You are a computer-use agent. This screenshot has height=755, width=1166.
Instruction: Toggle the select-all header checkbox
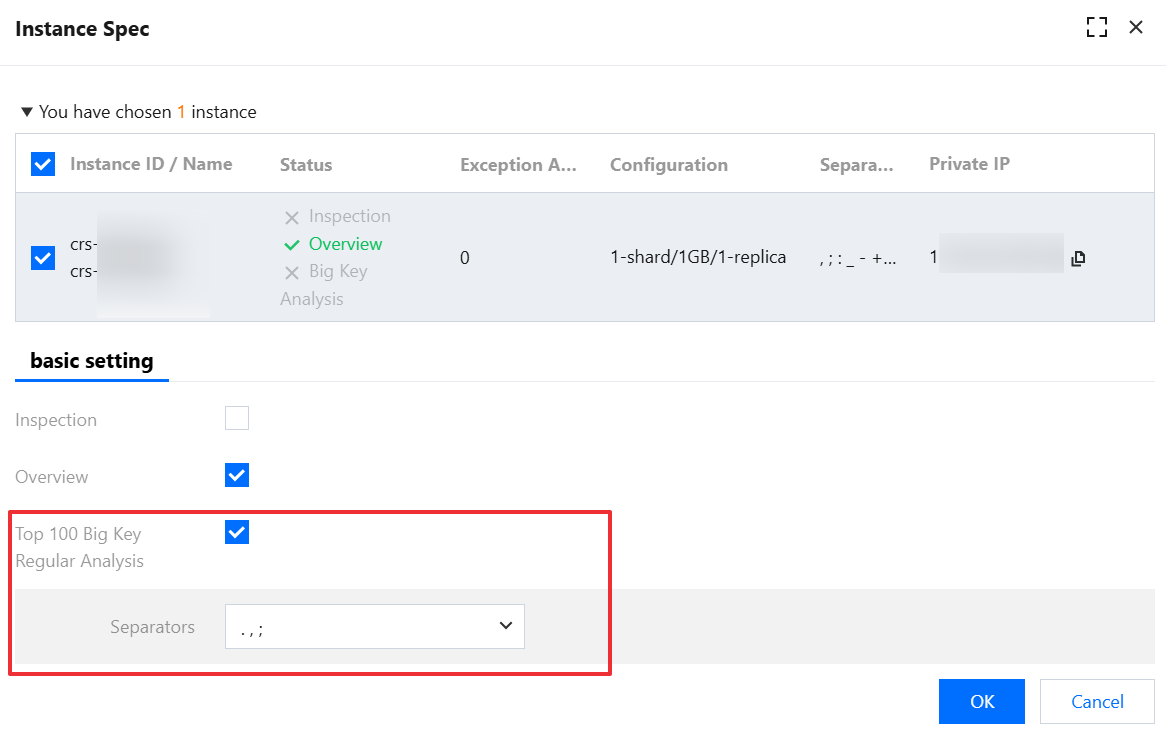(43, 164)
